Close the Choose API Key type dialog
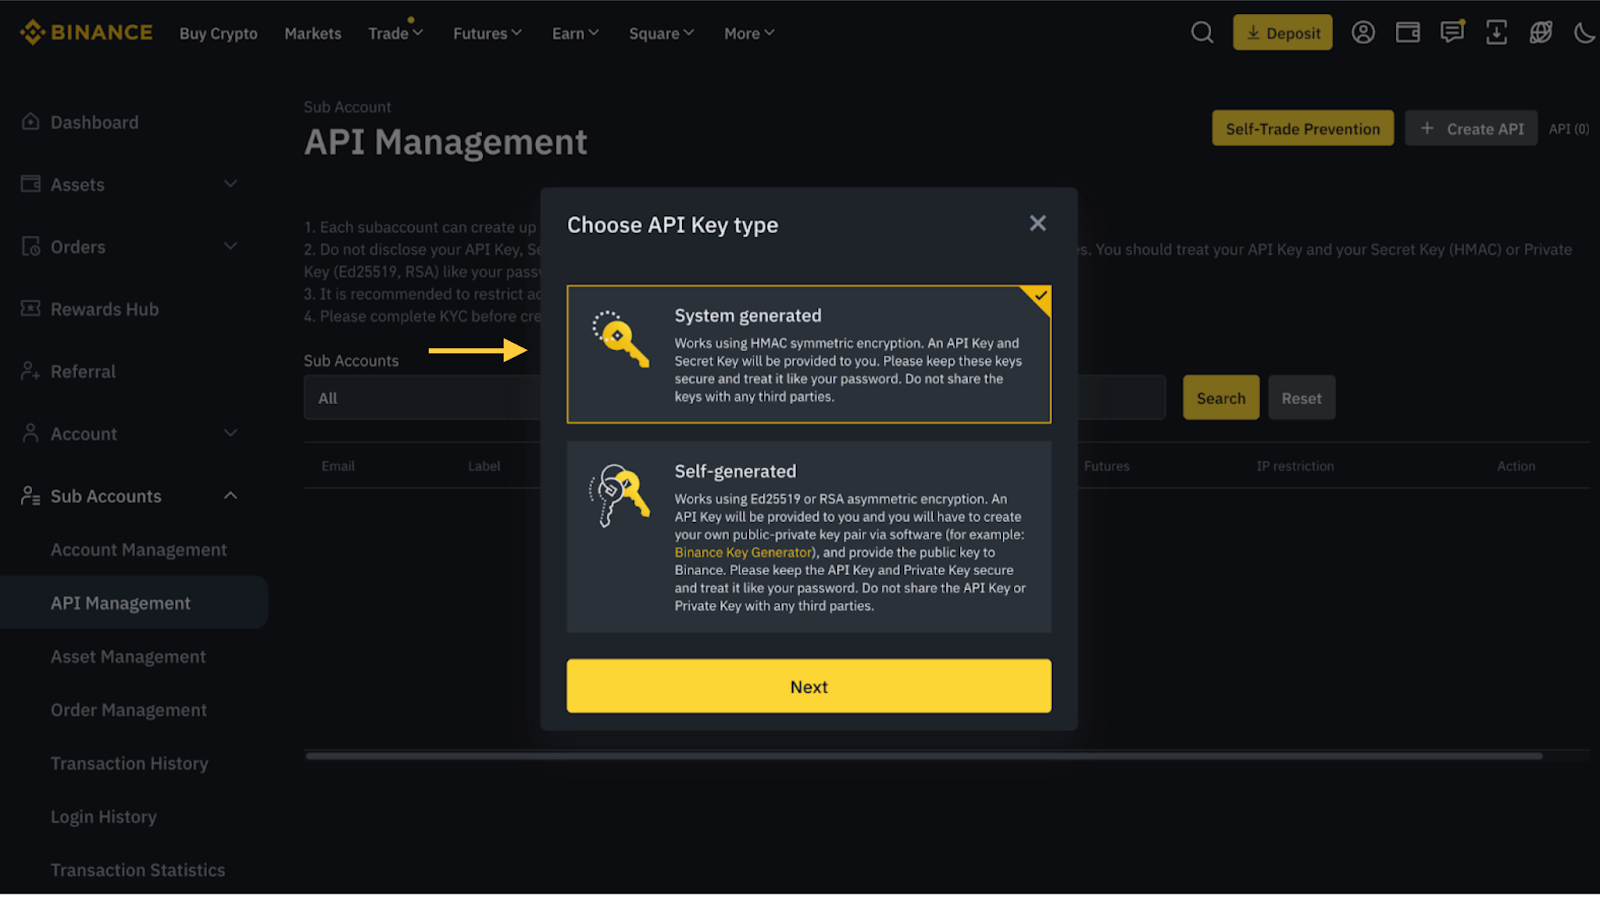The height and width of the screenshot is (897, 1600). pos(1038,224)
